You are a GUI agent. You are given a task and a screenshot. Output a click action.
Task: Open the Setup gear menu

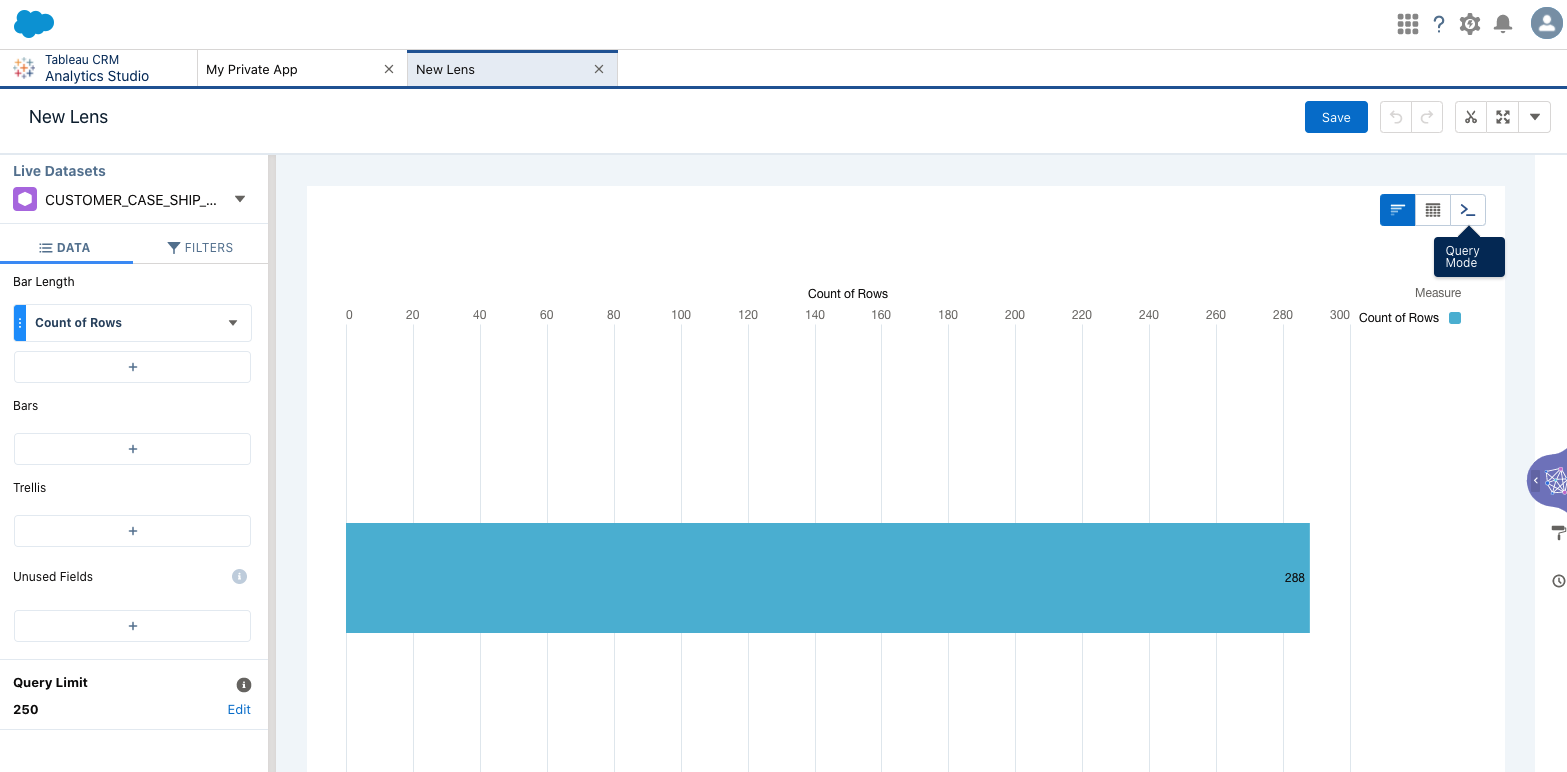coord(1469,24)
